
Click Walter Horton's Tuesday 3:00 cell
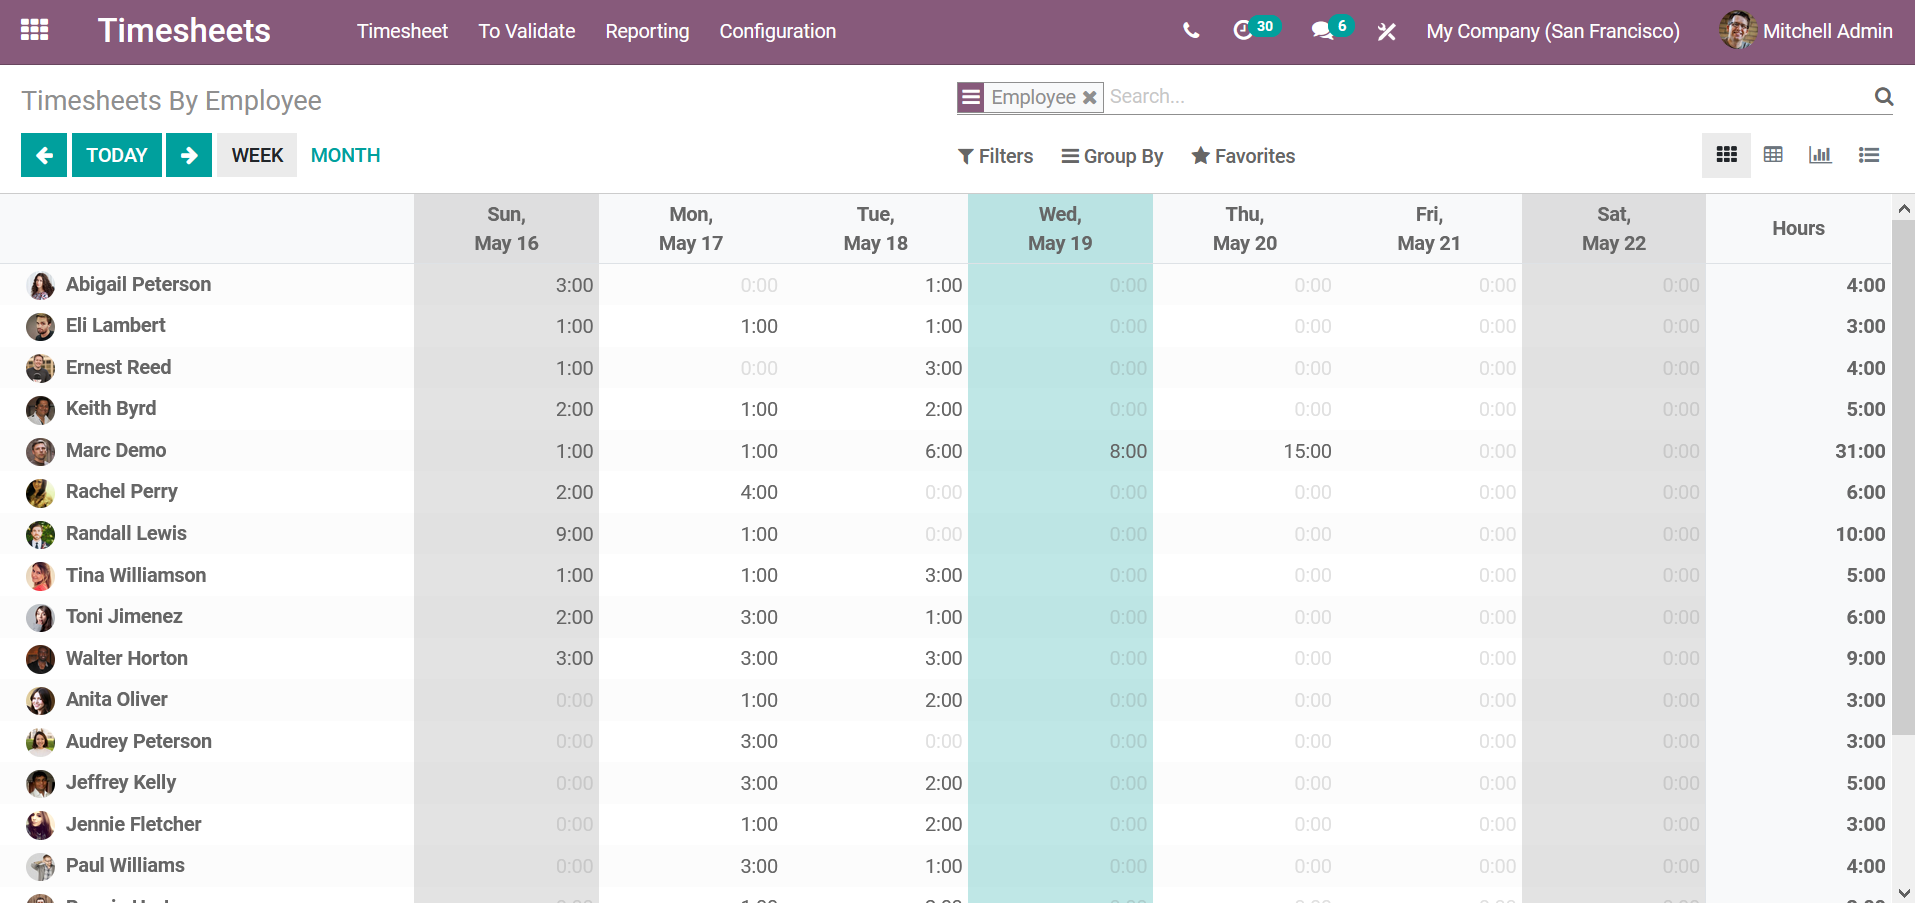876,658
